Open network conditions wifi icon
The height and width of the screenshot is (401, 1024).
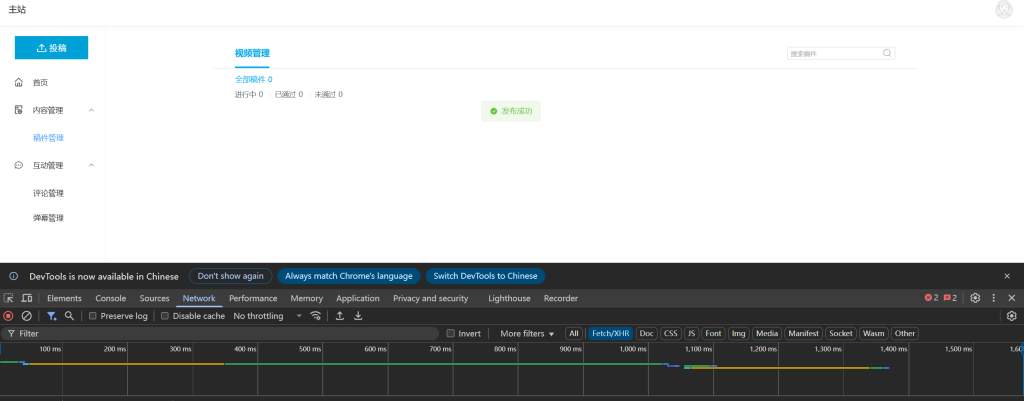pyautogui.click(x=316, y=316)
